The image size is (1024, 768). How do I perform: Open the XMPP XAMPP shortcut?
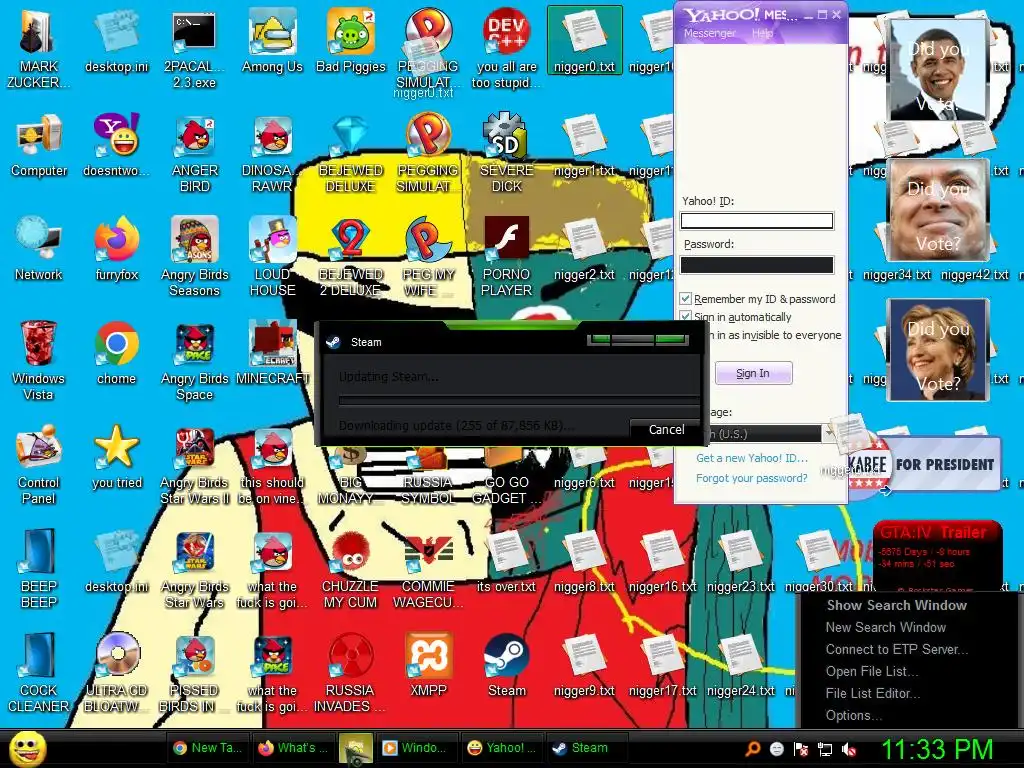pyautogui.click(x=428, y=666)
